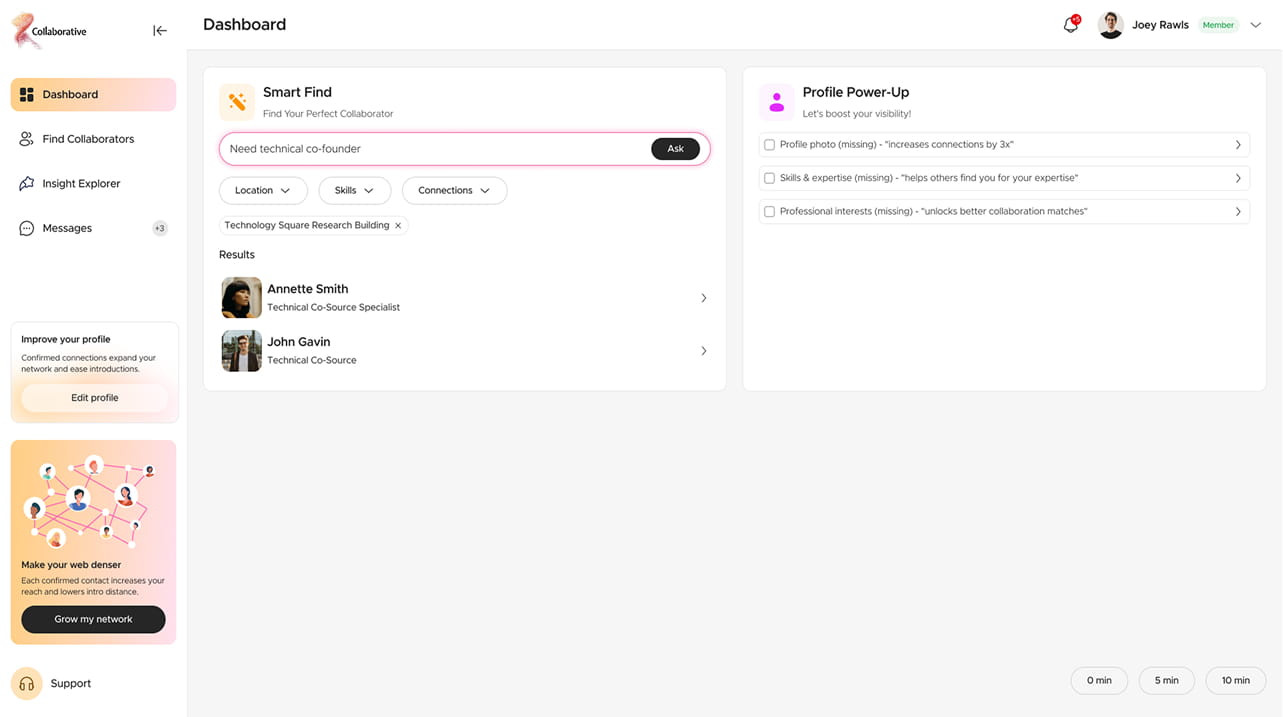This screenshot has width=1283, height=717.
Task: Check the Profile photo (missing) checkbox
Action: 769,145
